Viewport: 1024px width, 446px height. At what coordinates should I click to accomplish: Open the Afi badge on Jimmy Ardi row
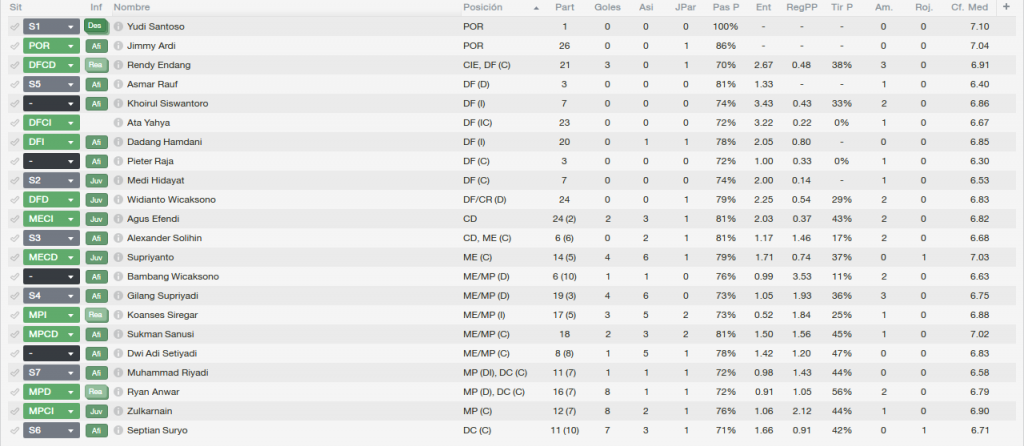click(96, 46)
